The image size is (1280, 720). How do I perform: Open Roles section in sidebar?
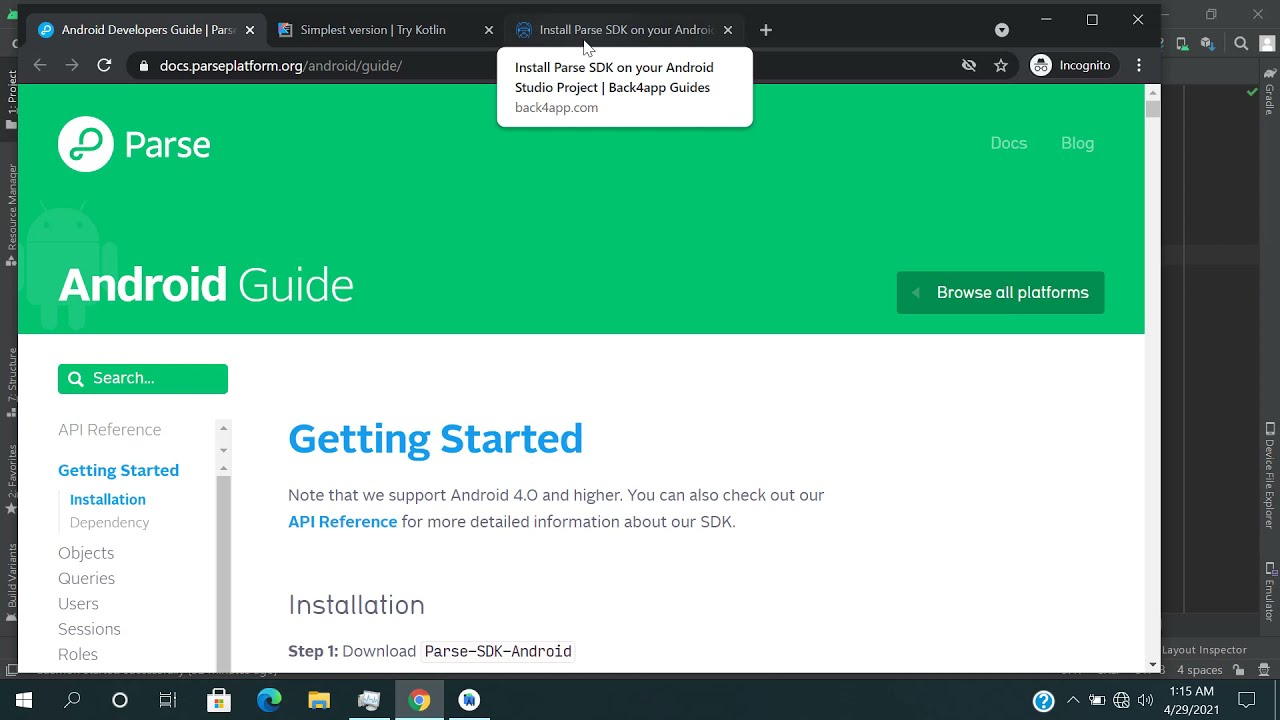coord(78,654)
